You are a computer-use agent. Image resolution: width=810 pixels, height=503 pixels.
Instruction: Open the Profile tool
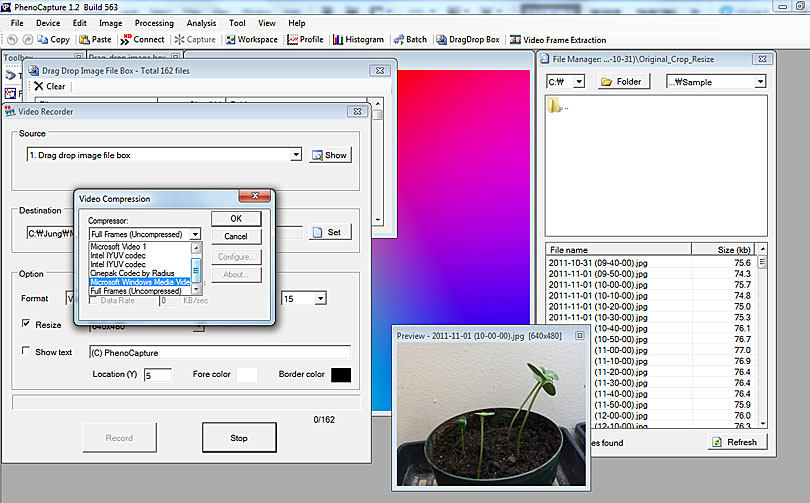tap(305, 40)
